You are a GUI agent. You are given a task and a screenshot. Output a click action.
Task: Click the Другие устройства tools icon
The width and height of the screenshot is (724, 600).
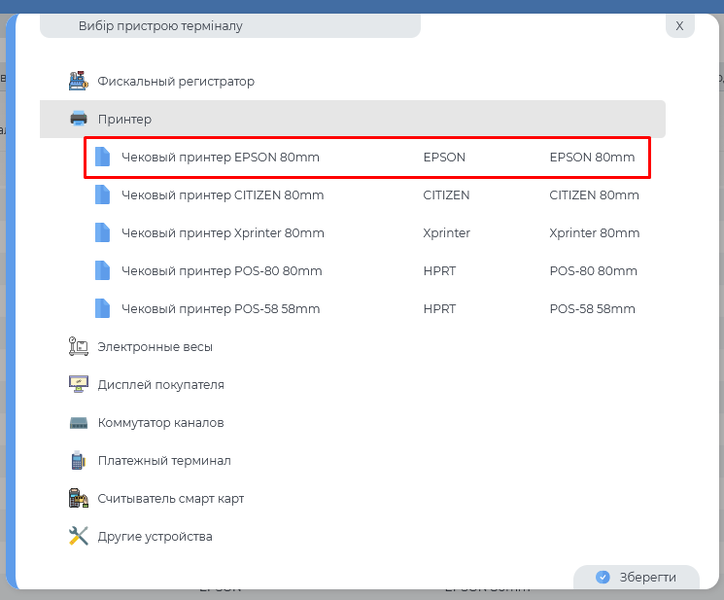point(79,536)
